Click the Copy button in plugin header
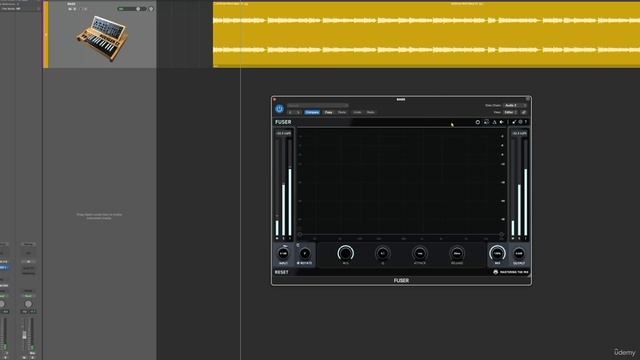Screen dimensions: 640x360 tap(329, 112)
